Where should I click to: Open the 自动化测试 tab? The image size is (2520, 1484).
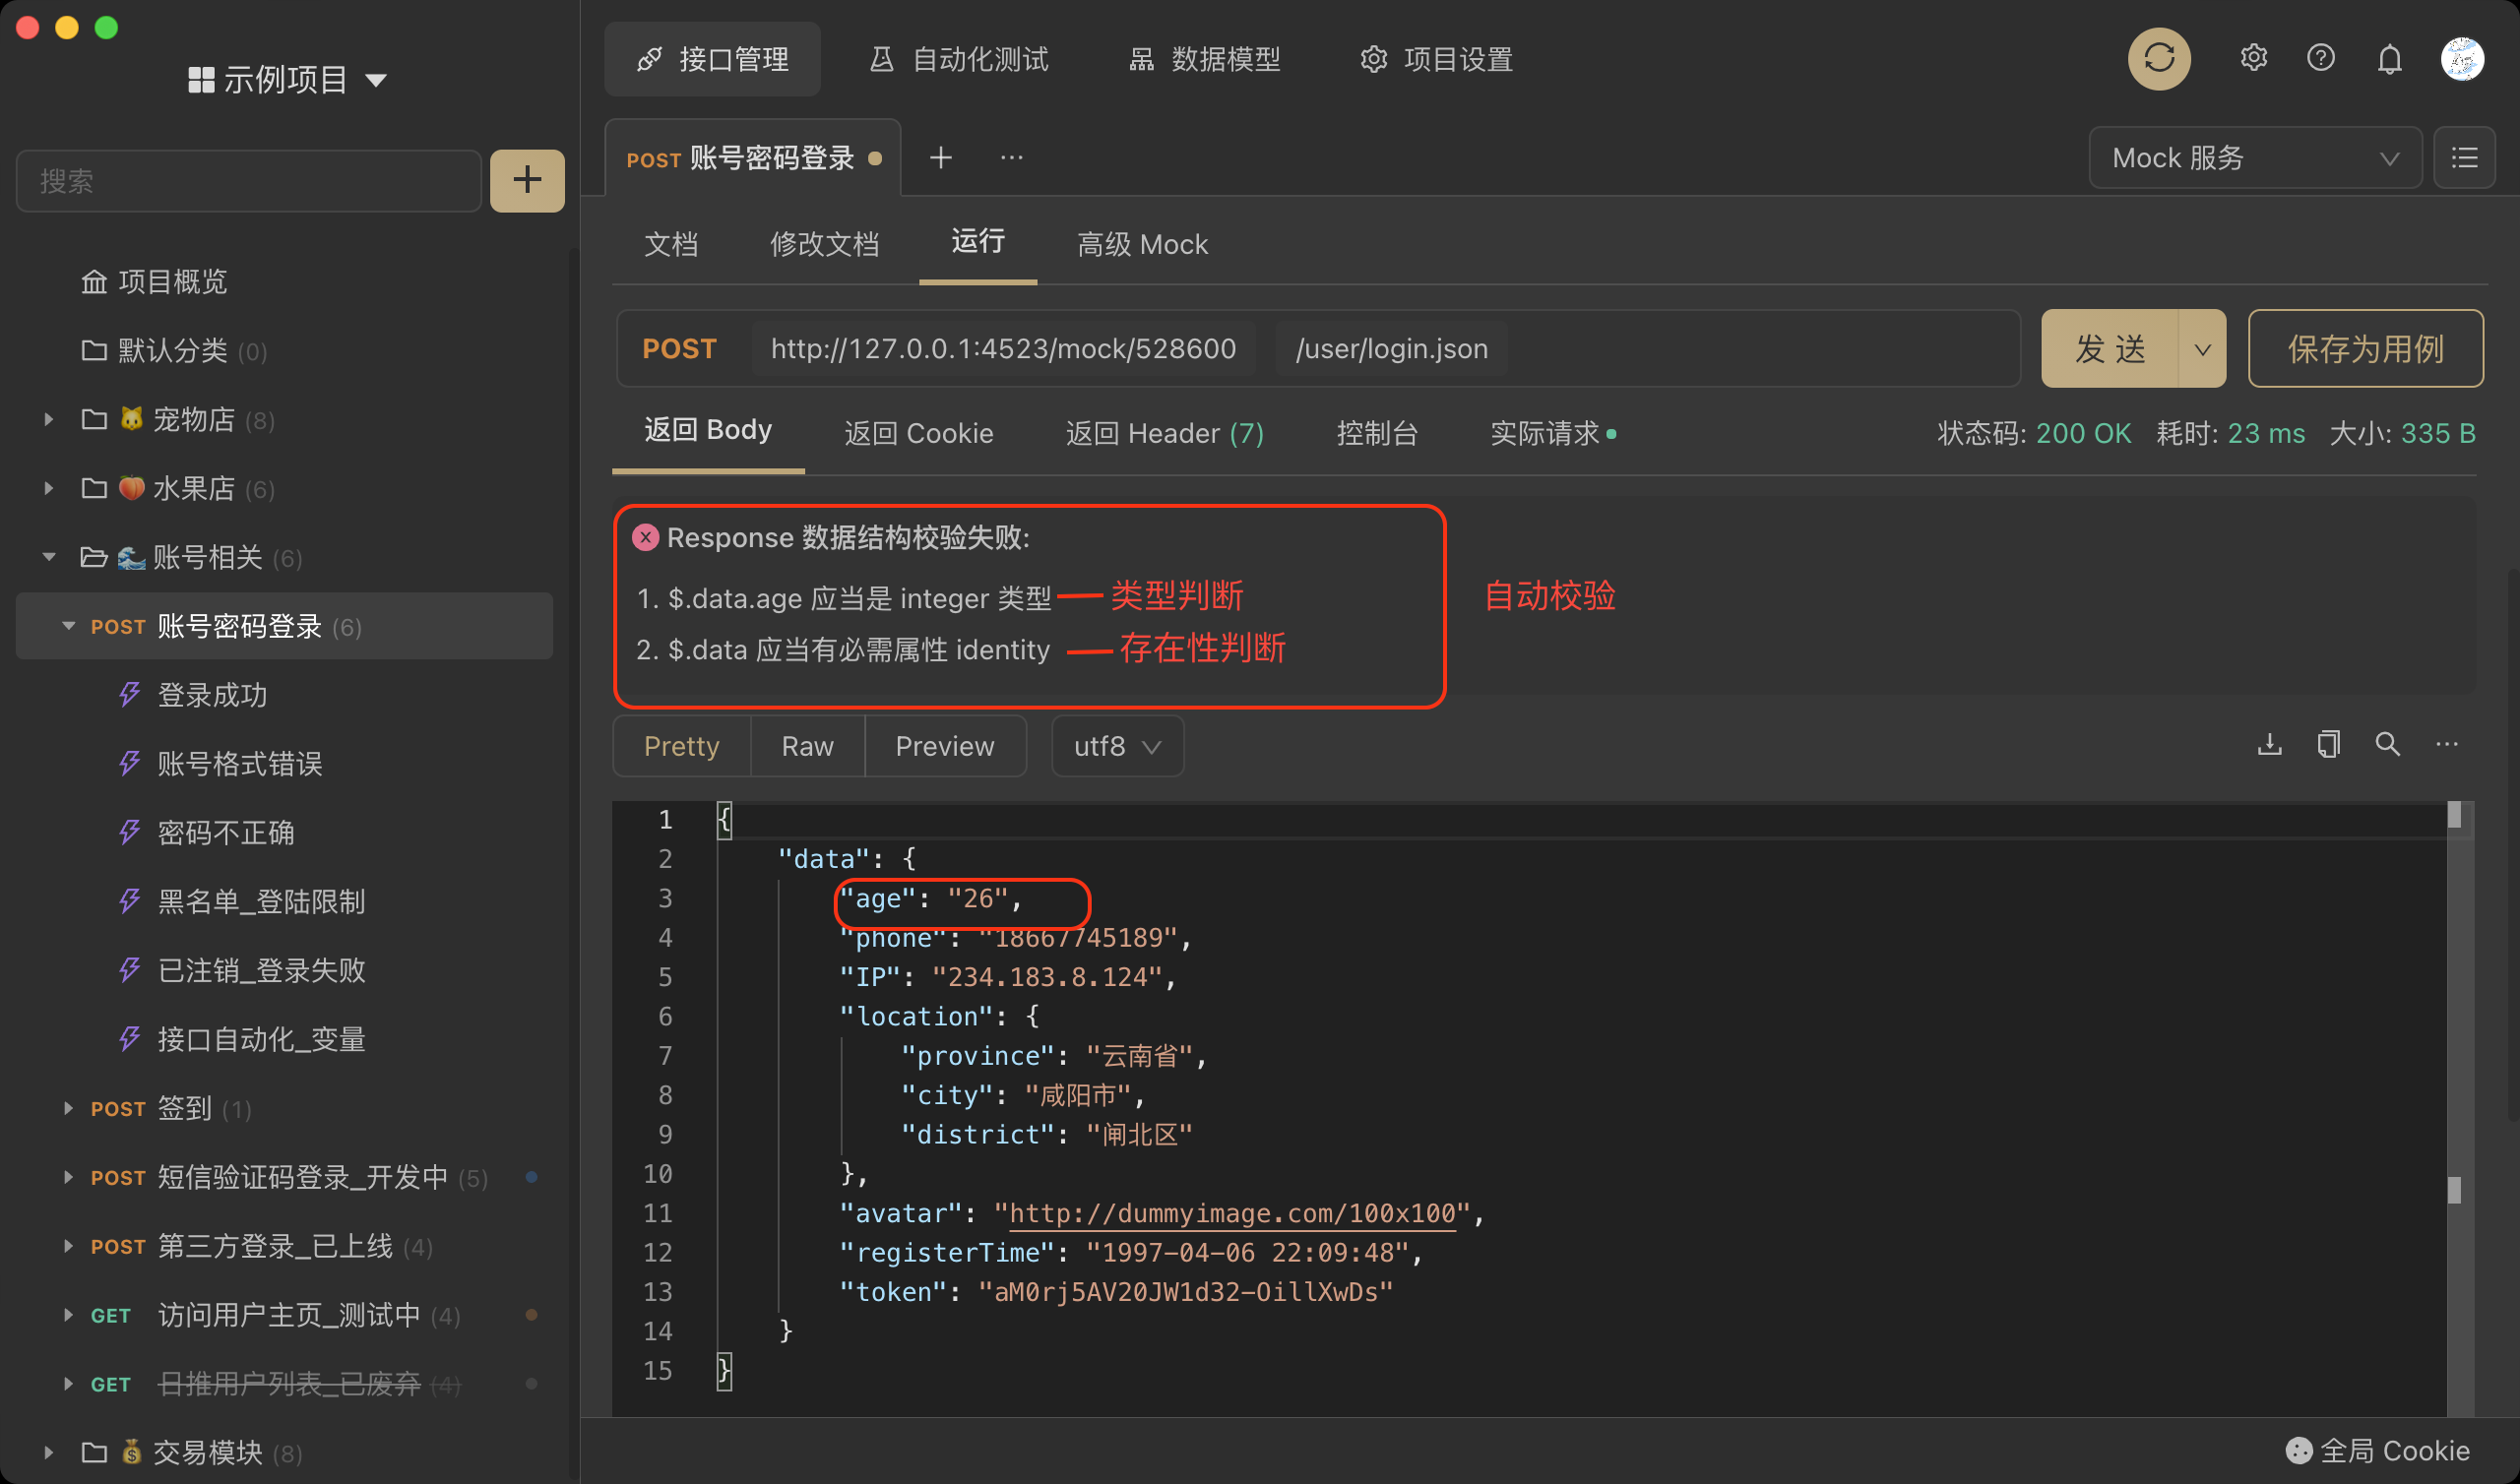pos(959,59)
